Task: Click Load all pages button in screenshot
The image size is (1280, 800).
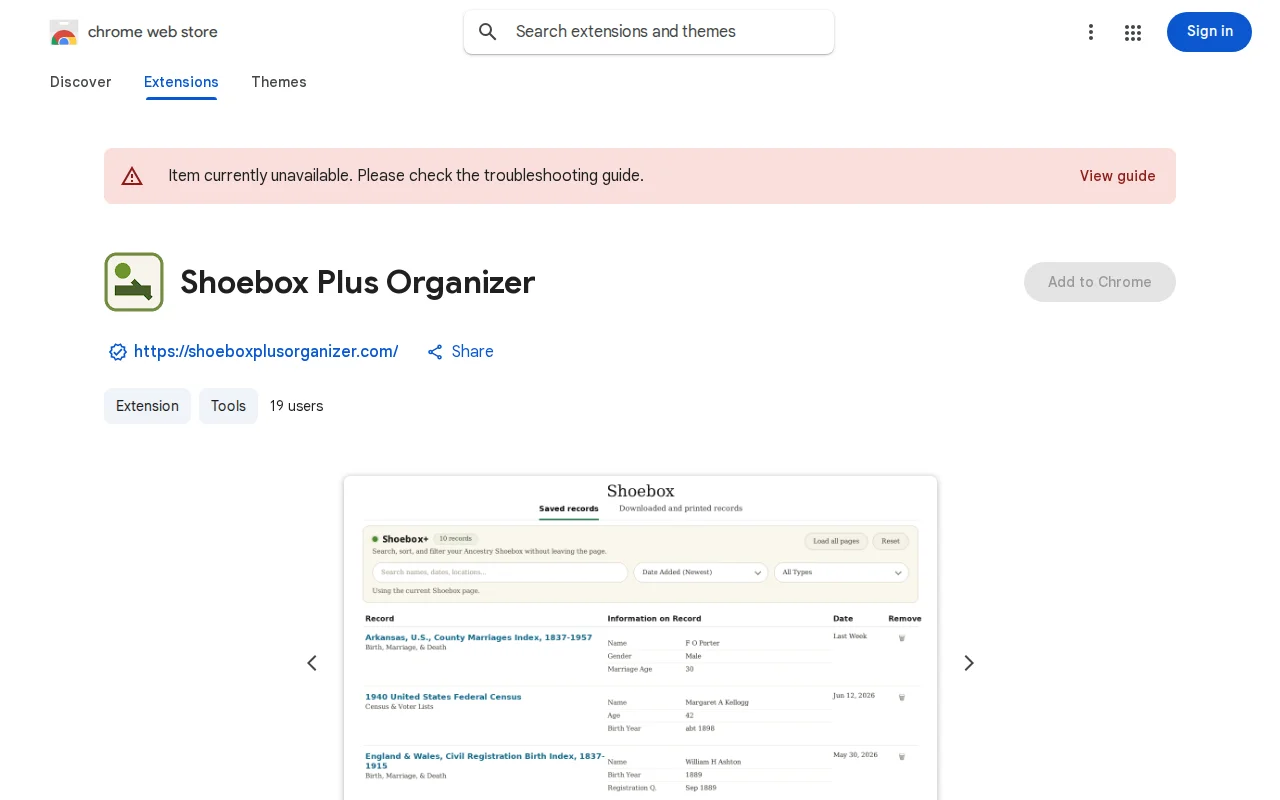Action: tap(836, 541)
